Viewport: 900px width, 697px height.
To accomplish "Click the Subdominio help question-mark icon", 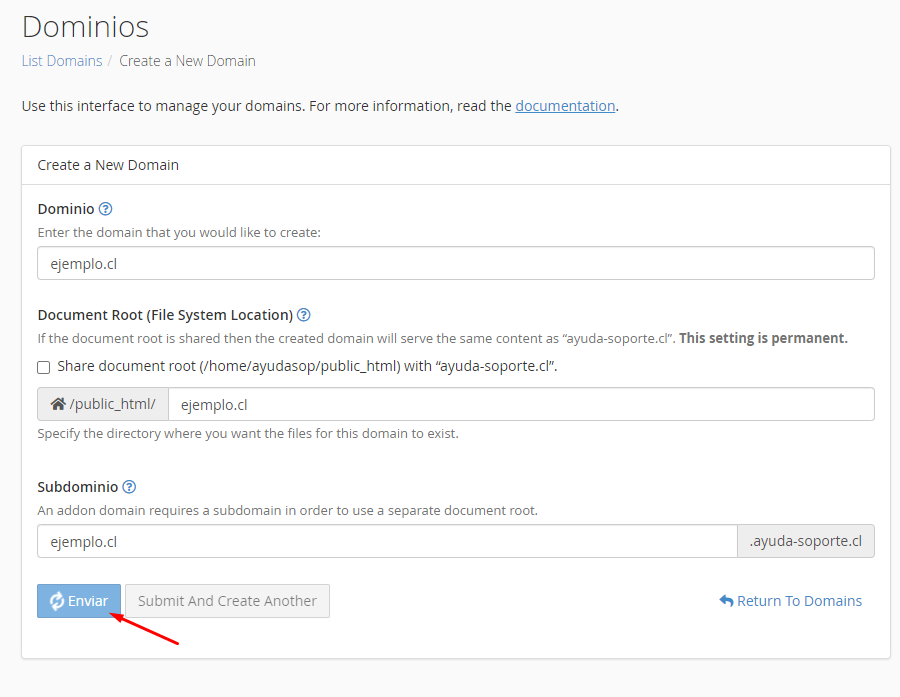I will 129,487.
